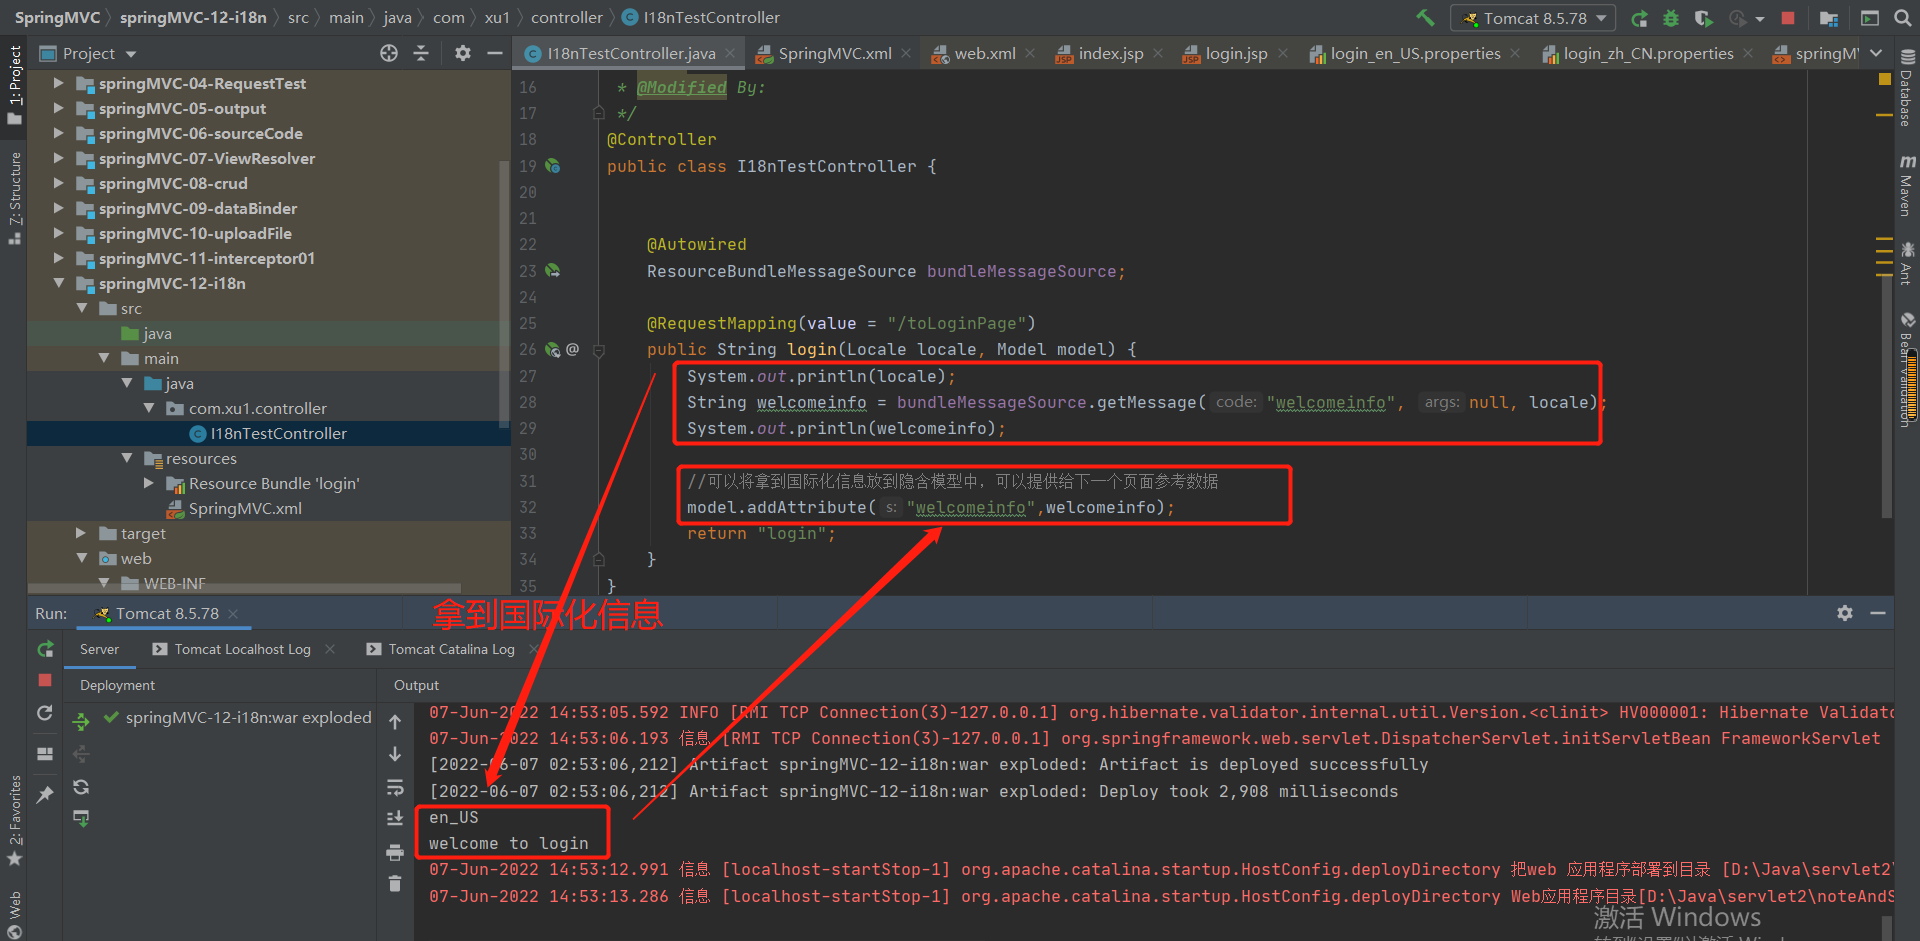1920x941 pixels.
Task: Click controller breadcrumb in navigation bar
Action: [567, 18]
